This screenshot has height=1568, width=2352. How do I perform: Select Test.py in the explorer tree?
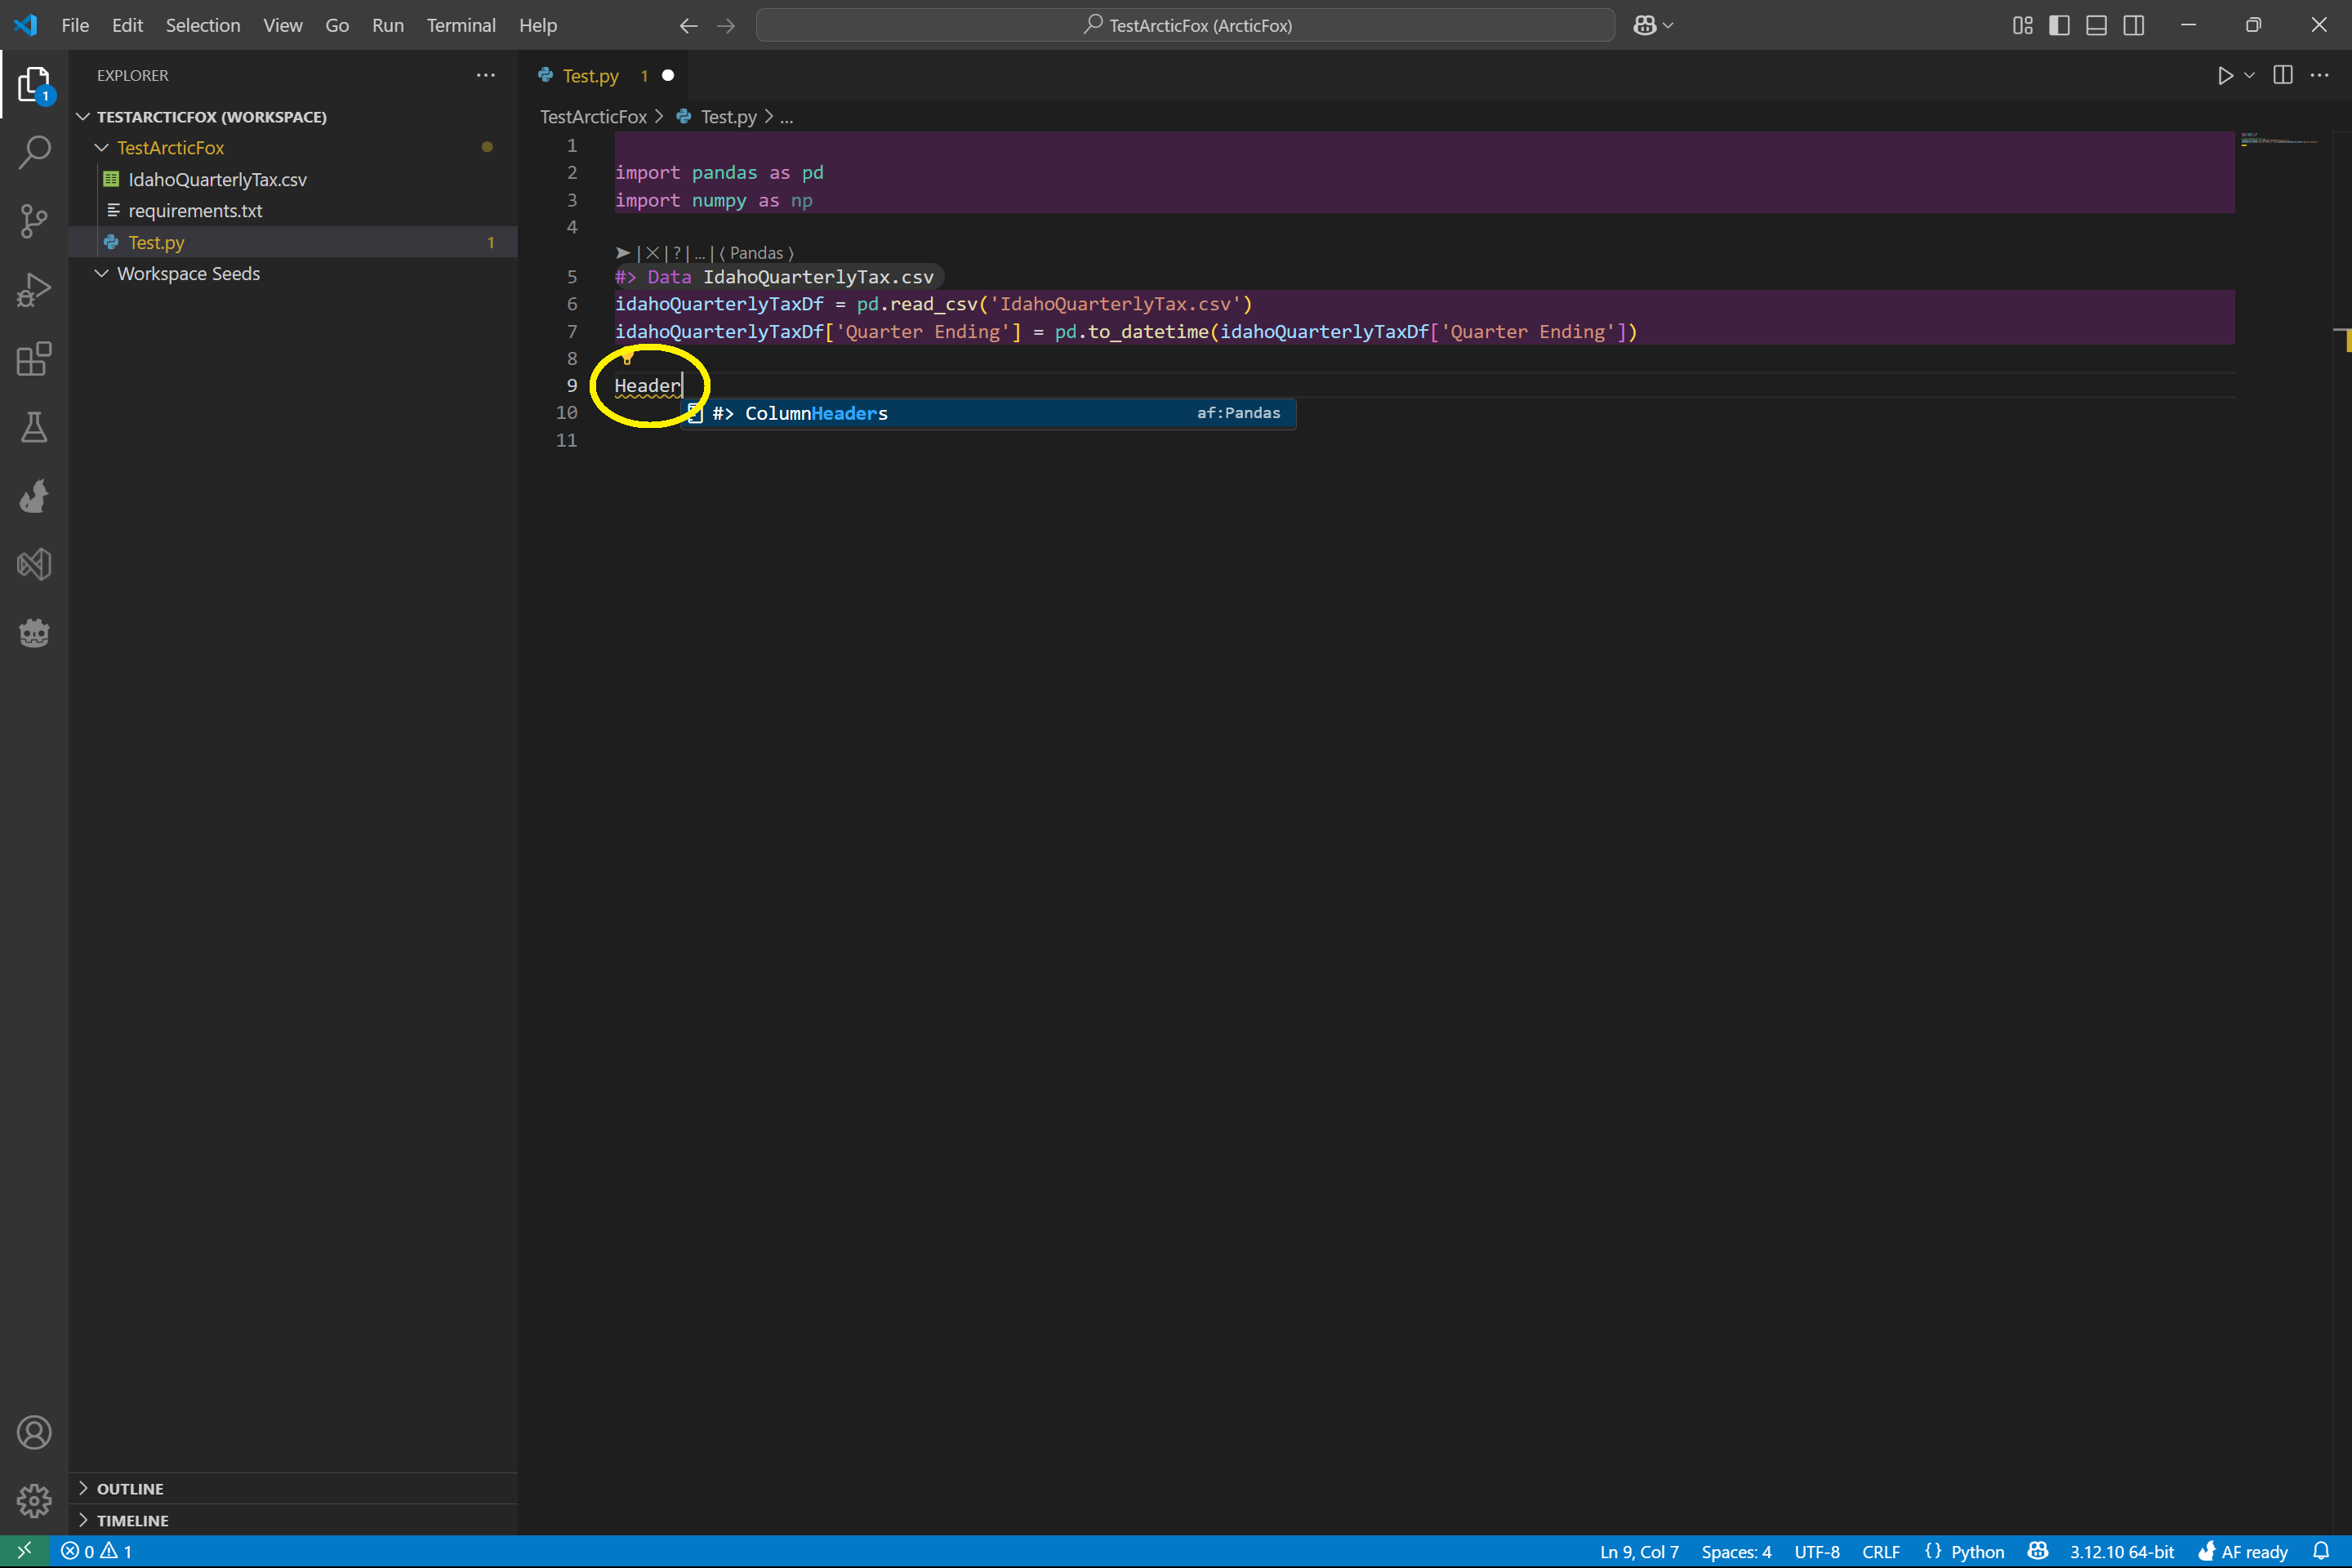pos(293,243)
